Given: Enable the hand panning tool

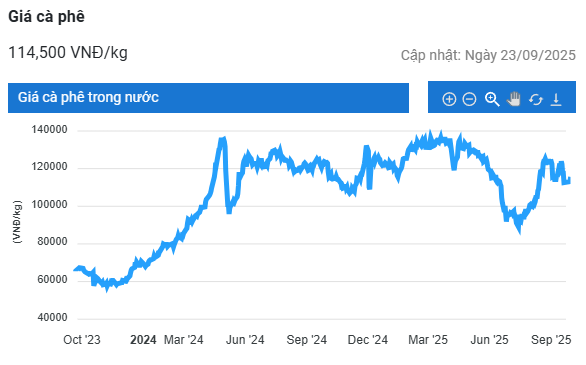Looking at the screenshot, I should 513,99.
